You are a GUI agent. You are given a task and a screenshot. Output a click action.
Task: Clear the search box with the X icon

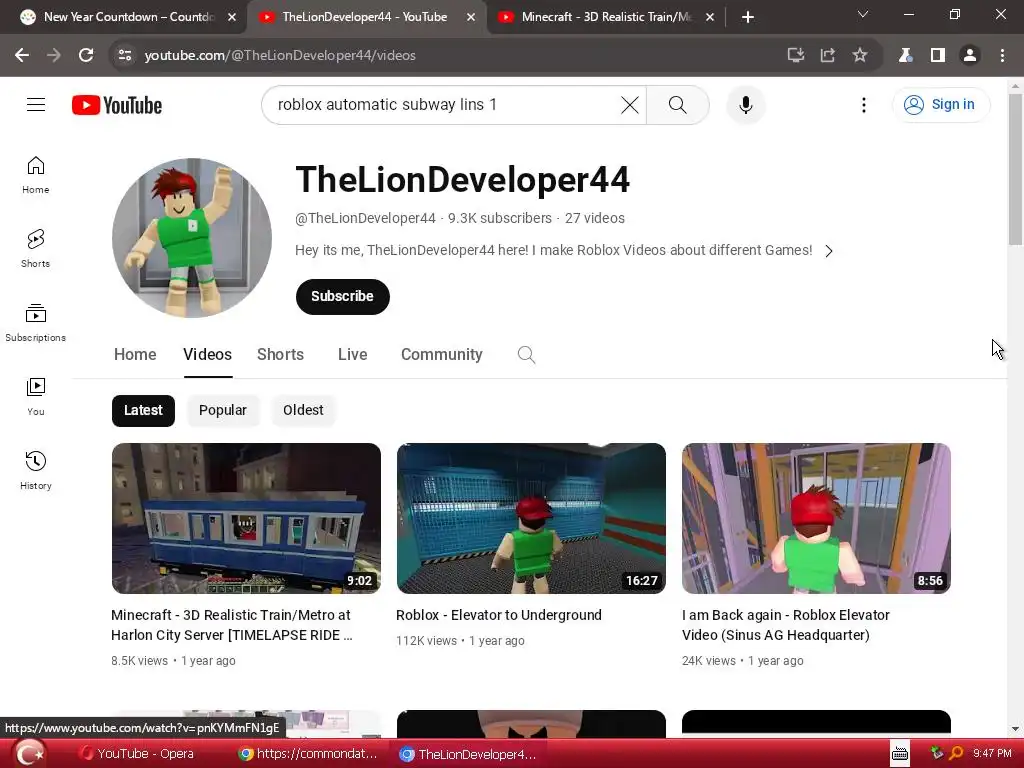tap(630, 104)
